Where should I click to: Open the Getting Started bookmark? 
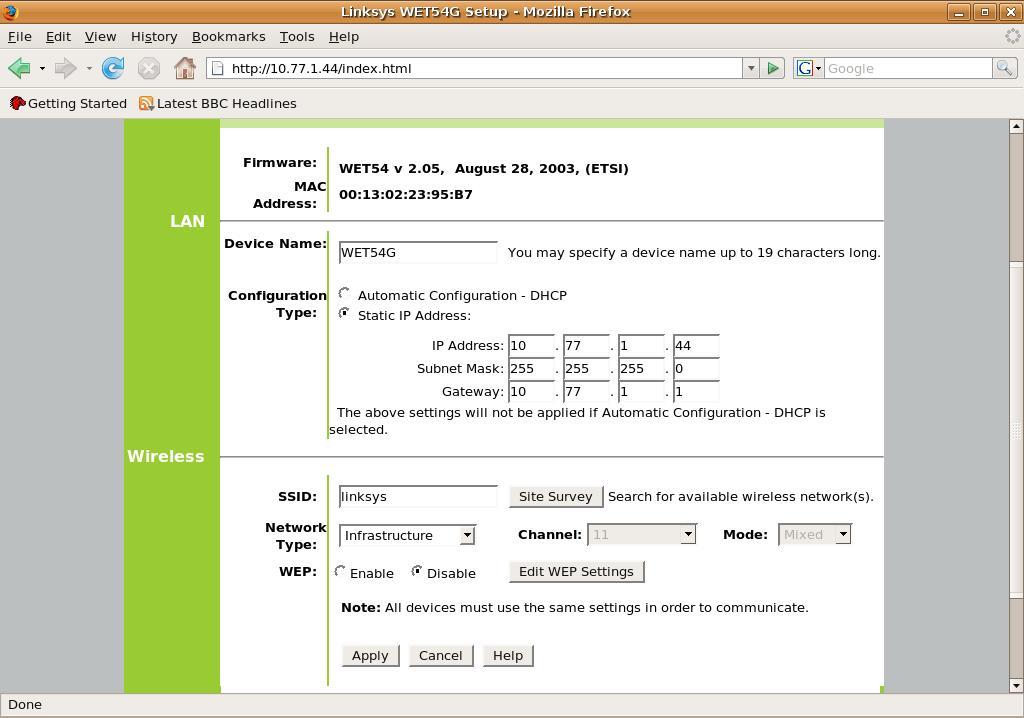(x=68, y=103)
